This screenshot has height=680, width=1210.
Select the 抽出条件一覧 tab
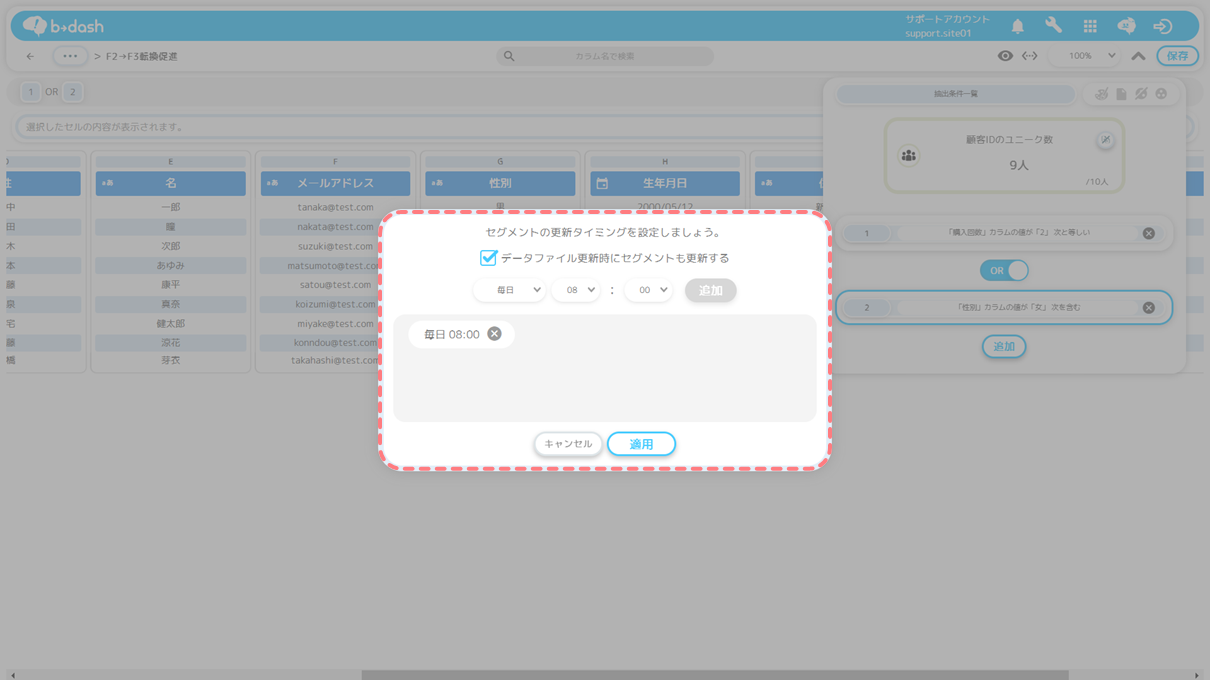click(956, 94)
